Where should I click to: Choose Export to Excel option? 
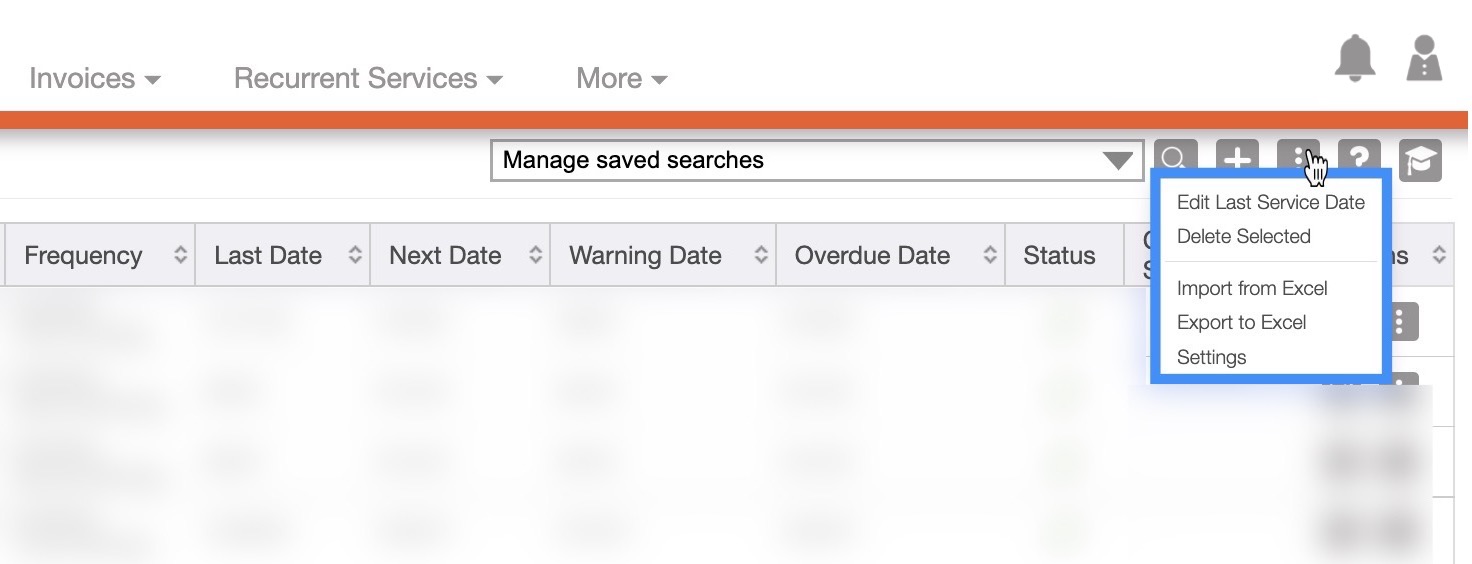(x=1241, y=322)
